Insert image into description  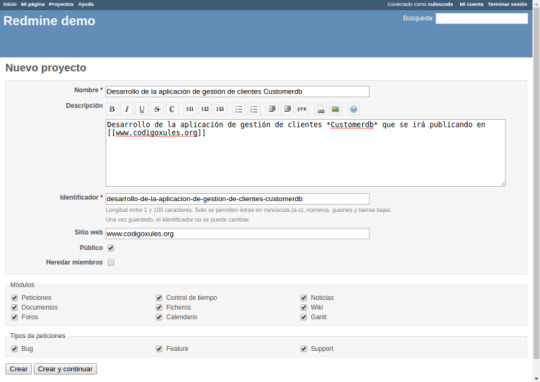335,109
